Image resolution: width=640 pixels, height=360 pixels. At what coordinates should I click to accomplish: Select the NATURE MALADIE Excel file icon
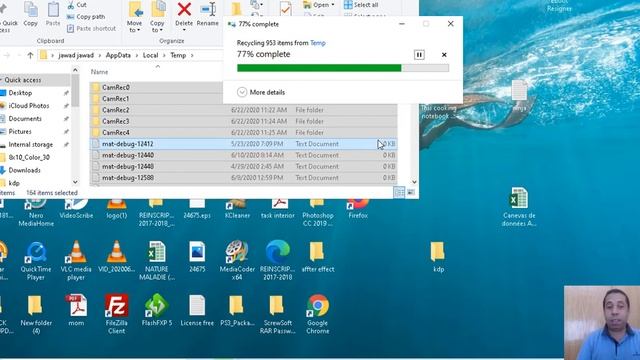coord(157,260)
